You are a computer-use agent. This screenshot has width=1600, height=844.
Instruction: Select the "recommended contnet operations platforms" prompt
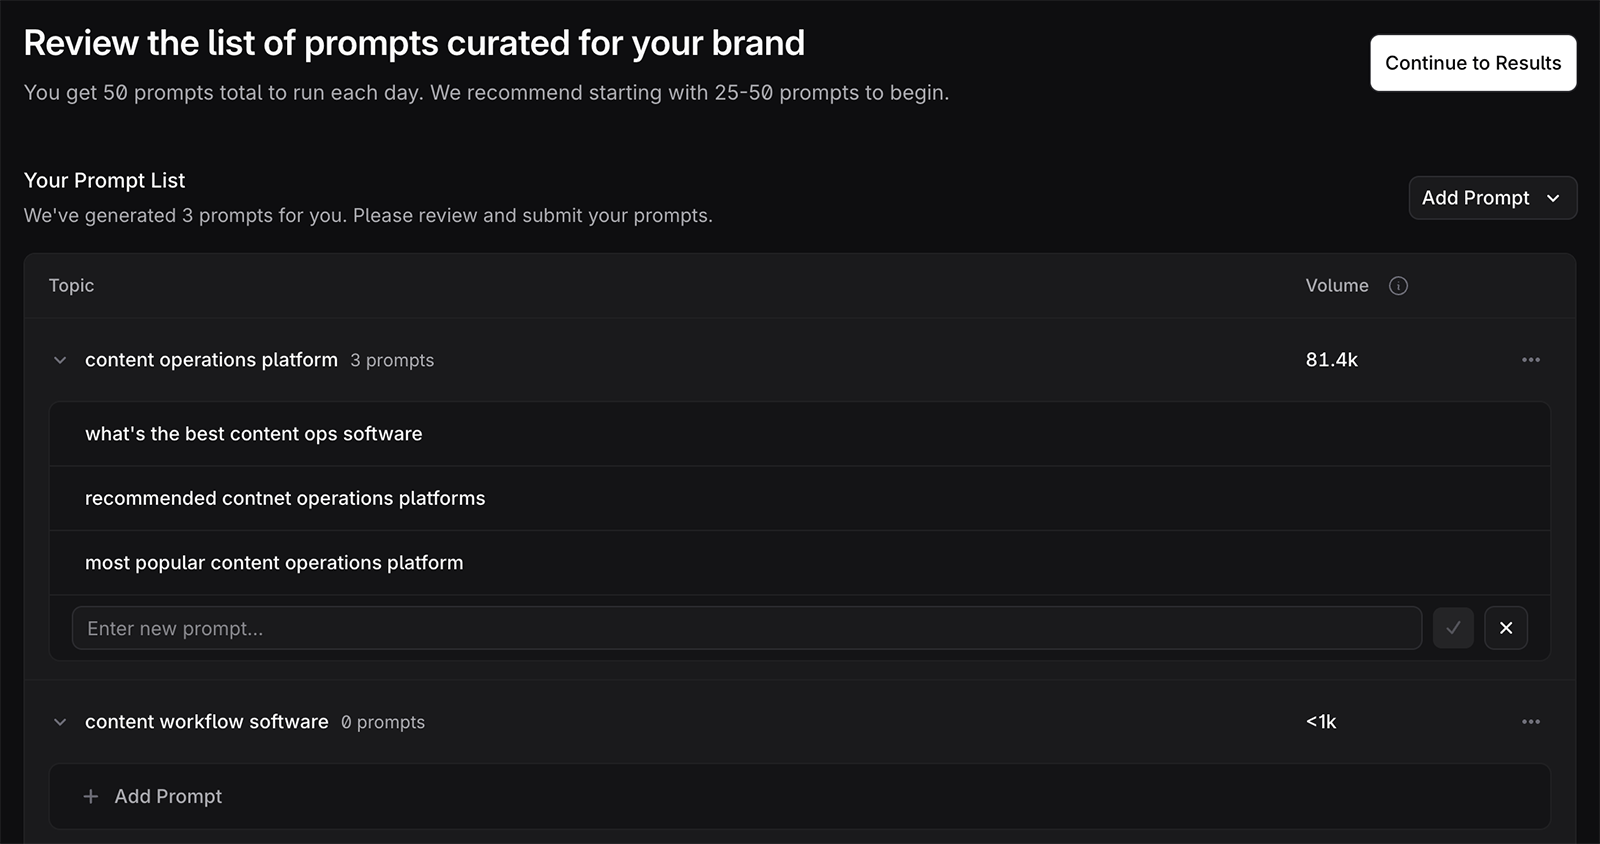285,498
